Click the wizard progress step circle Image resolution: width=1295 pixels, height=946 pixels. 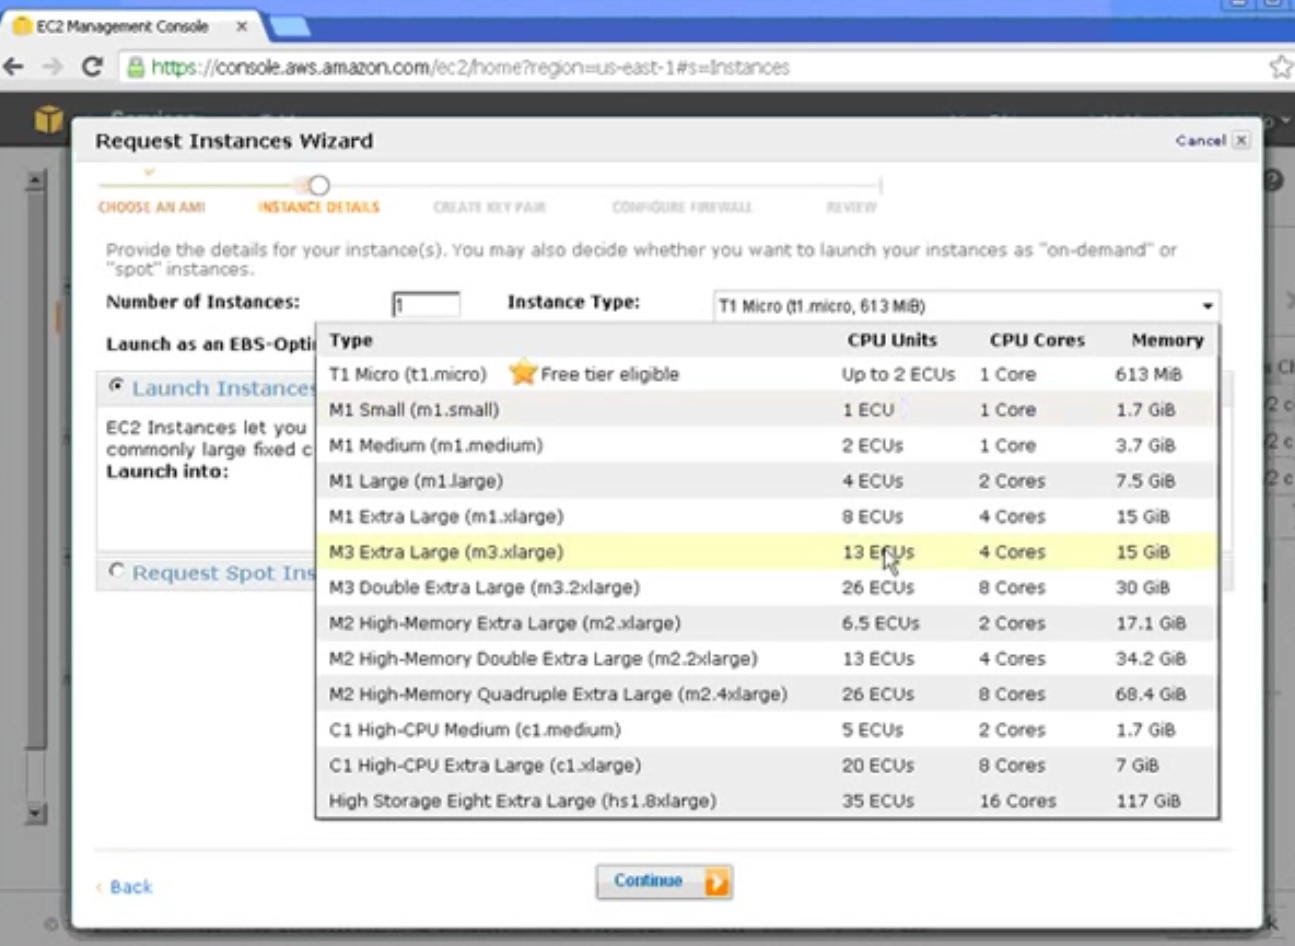click(319, 185)
